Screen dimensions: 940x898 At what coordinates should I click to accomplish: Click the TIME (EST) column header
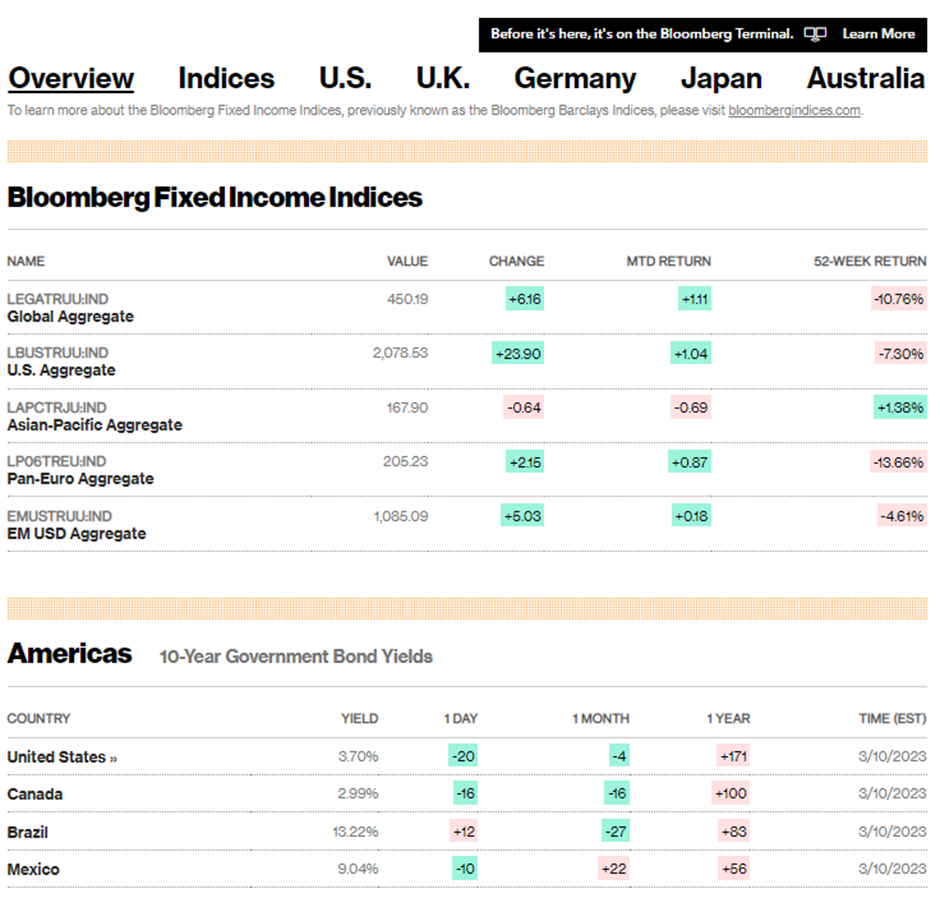pos(893,718)
